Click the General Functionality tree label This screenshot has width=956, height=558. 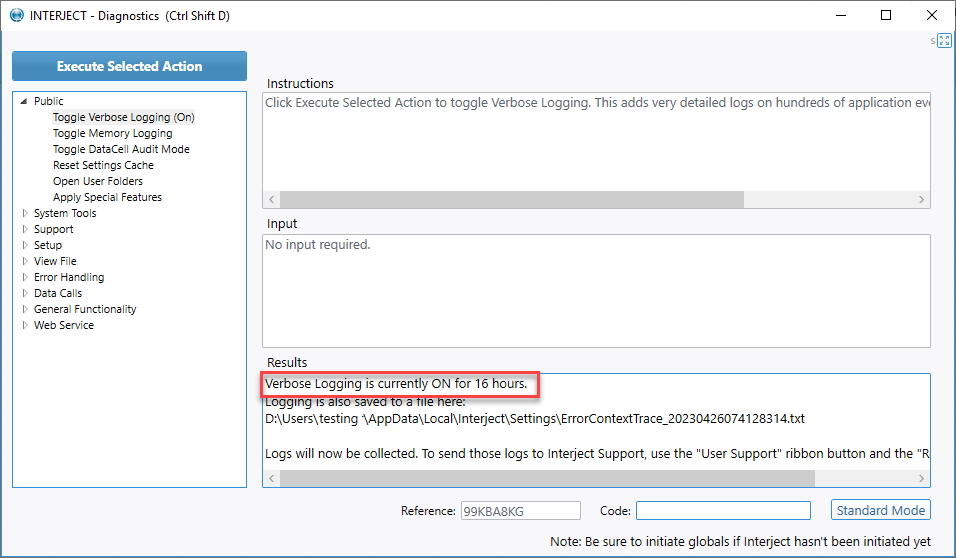point(85,309)
